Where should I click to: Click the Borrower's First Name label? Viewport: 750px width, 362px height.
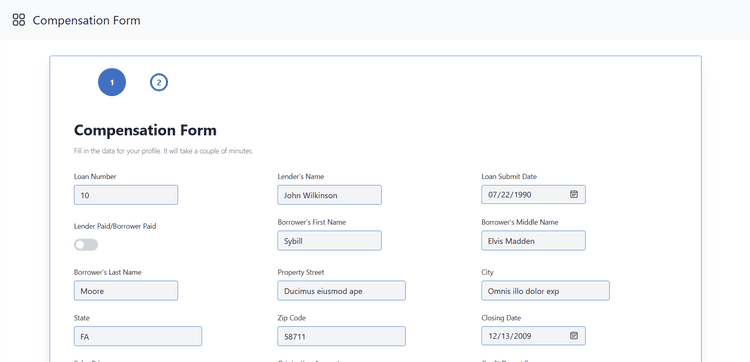tap(311, 222)
